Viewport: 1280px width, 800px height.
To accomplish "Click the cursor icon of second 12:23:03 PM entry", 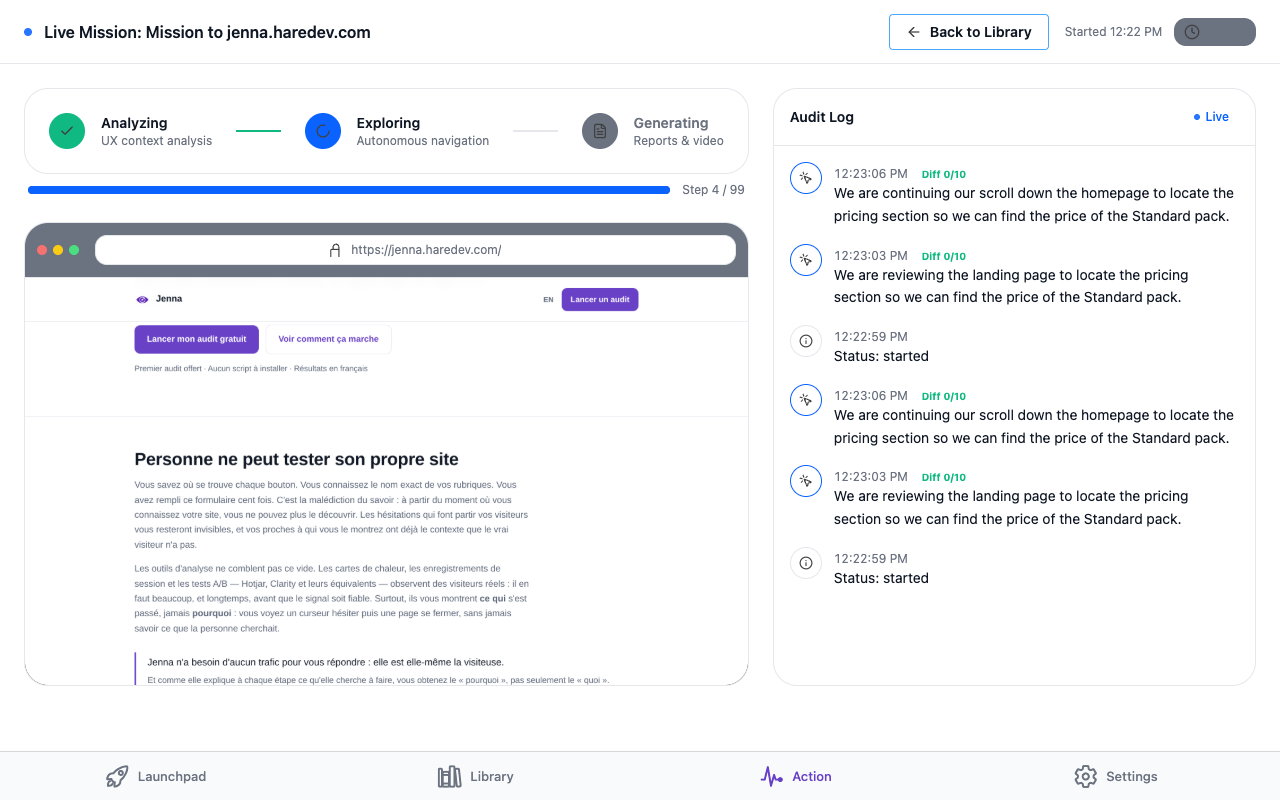I will pyautogui.click(x=806, y=481).
